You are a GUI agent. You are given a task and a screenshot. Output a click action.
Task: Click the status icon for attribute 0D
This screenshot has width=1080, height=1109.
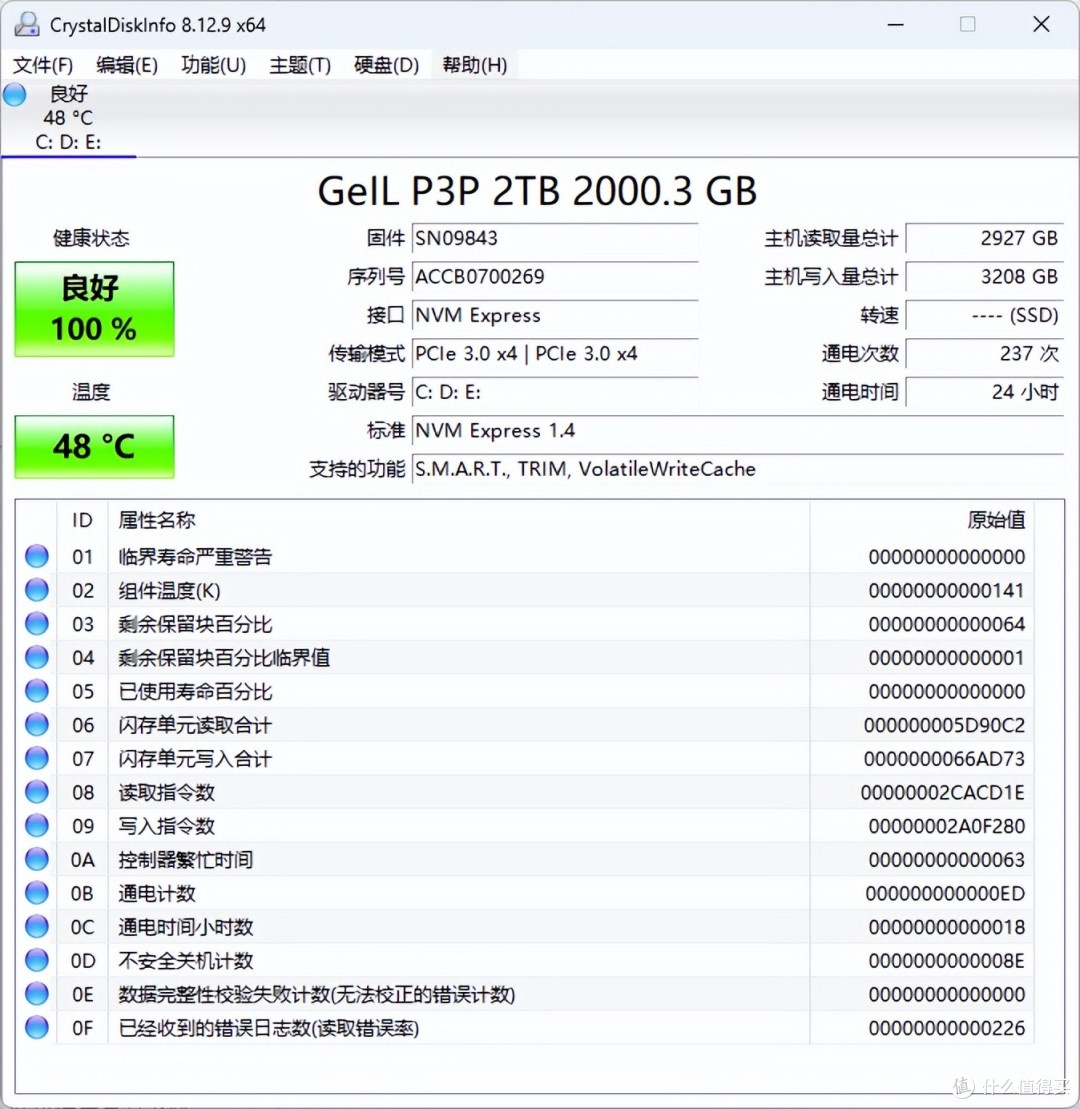[37, 960]
